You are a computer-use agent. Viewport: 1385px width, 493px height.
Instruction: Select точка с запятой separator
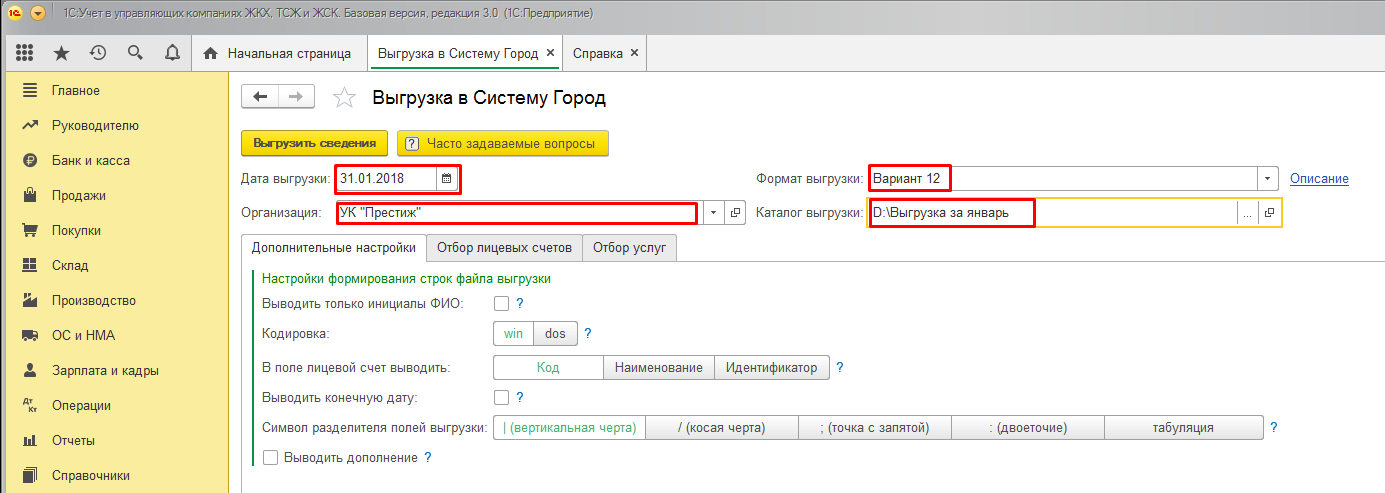tap(875, 428)
